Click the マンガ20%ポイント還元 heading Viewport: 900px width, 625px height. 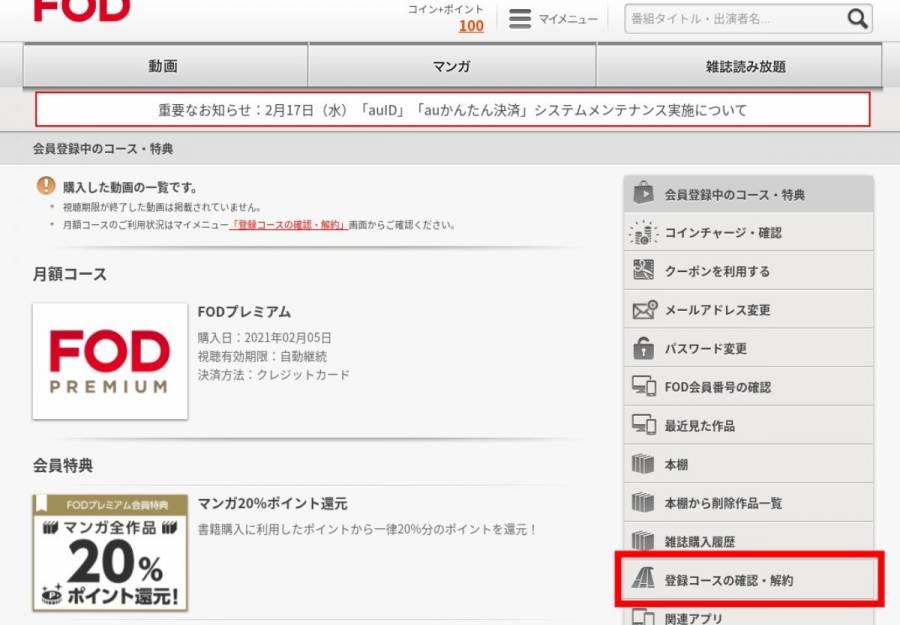273,503
